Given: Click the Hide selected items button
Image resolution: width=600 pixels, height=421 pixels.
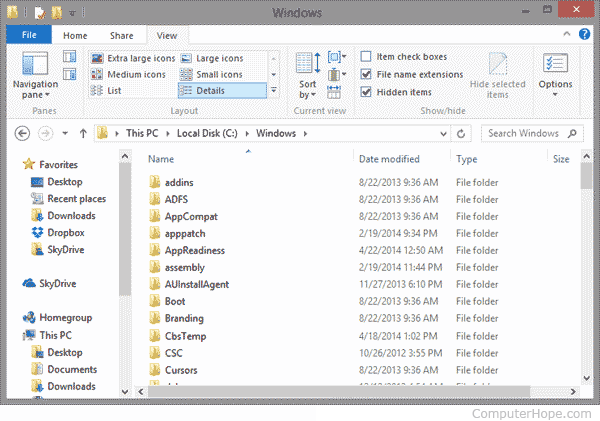Looking at the screenshot, I should tap(497, 76).
